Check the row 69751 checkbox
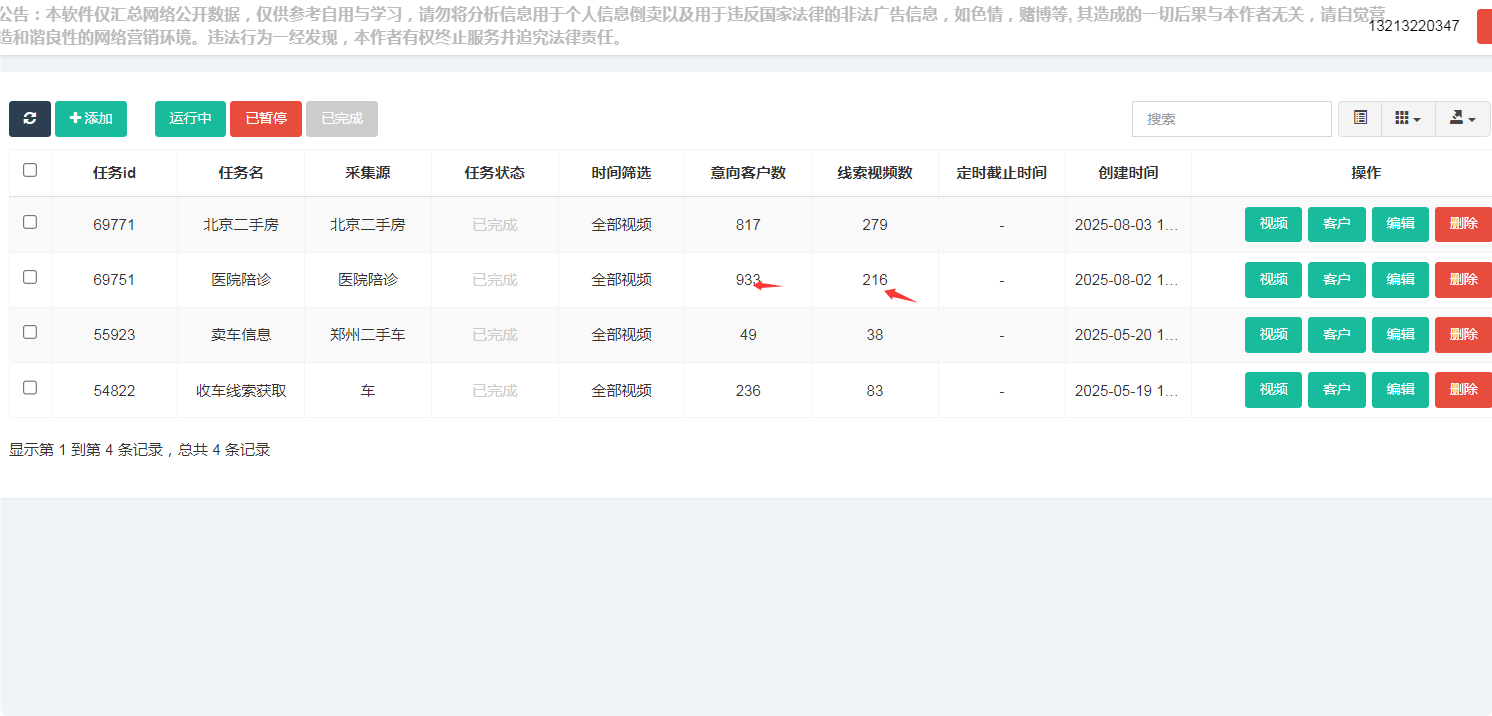 point(30,277)
